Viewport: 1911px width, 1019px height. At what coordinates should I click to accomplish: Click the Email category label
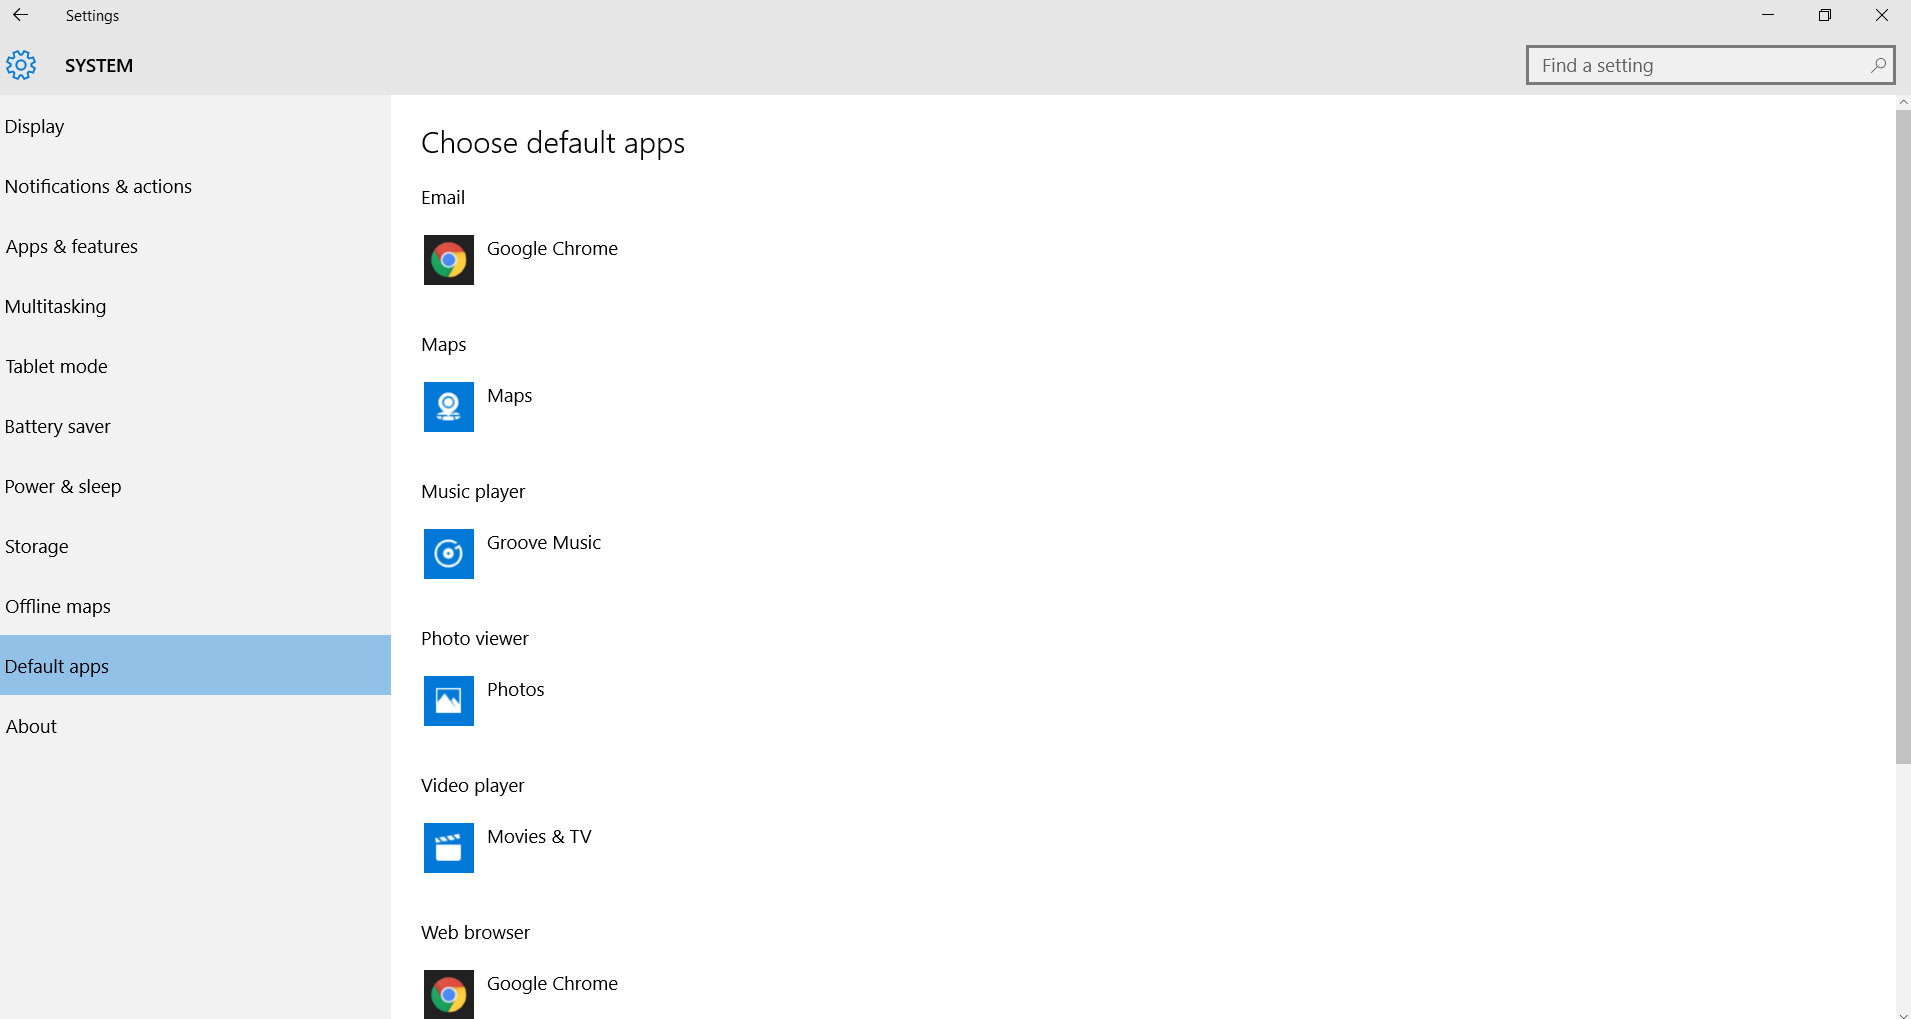[443, 198]
